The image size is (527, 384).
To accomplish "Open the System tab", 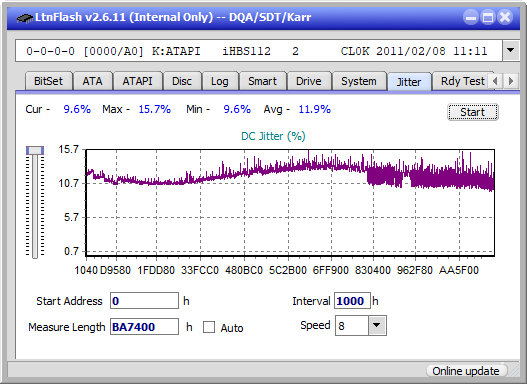I will [359, 81].
